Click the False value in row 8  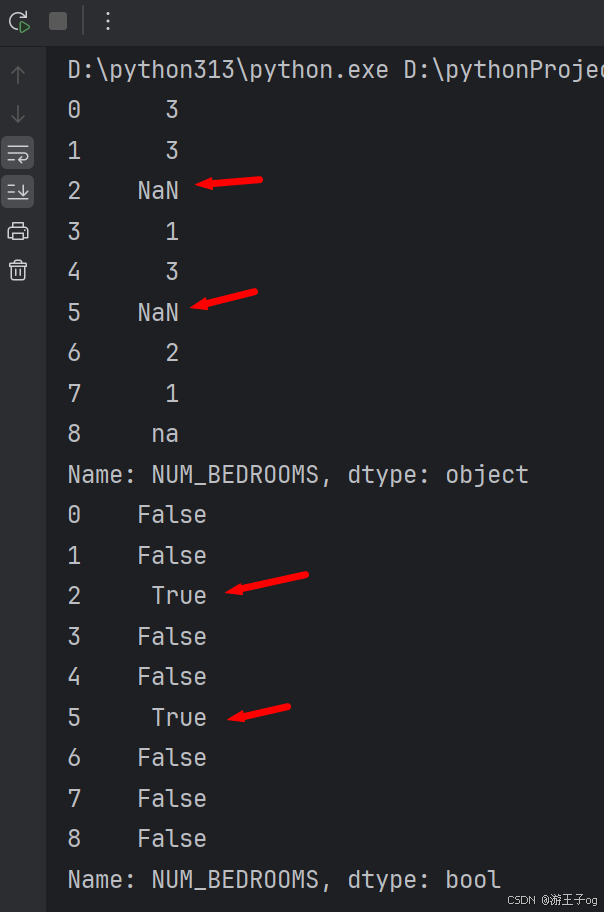(172, 838)
